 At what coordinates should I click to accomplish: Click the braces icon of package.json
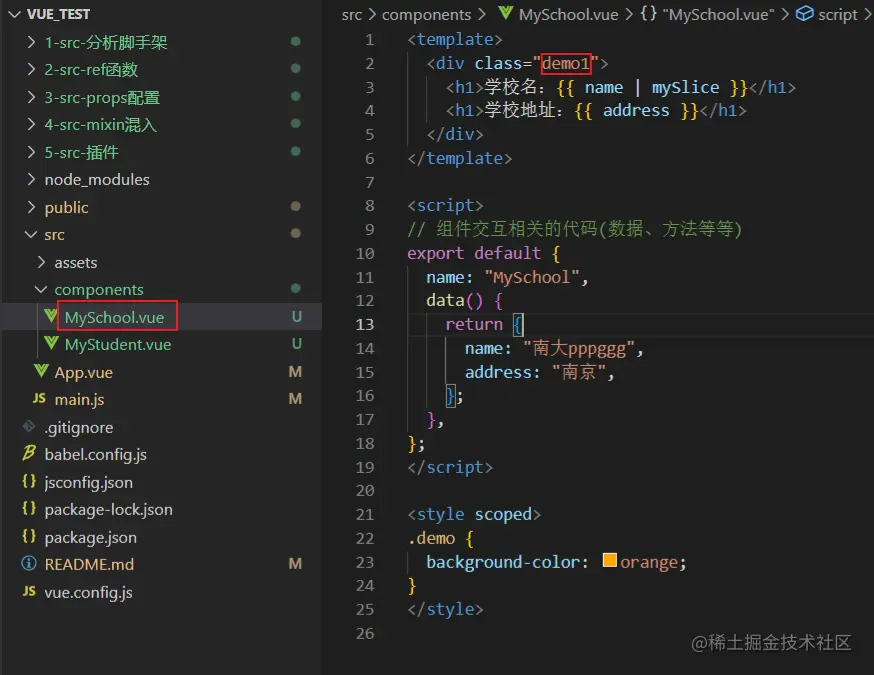pos(29,536)
